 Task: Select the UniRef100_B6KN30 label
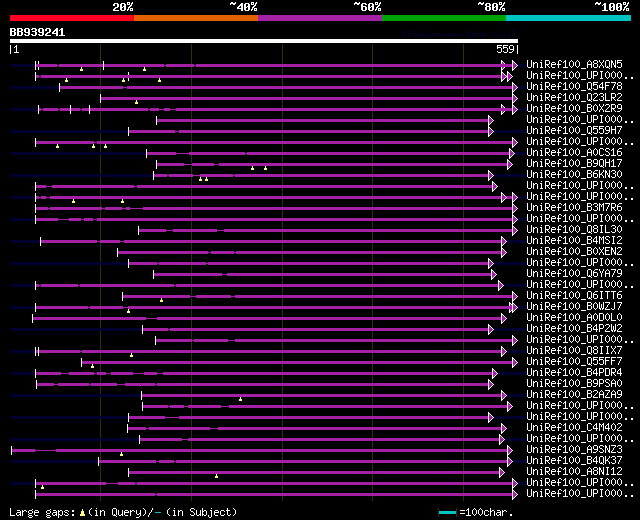click(x=574, y=175)
